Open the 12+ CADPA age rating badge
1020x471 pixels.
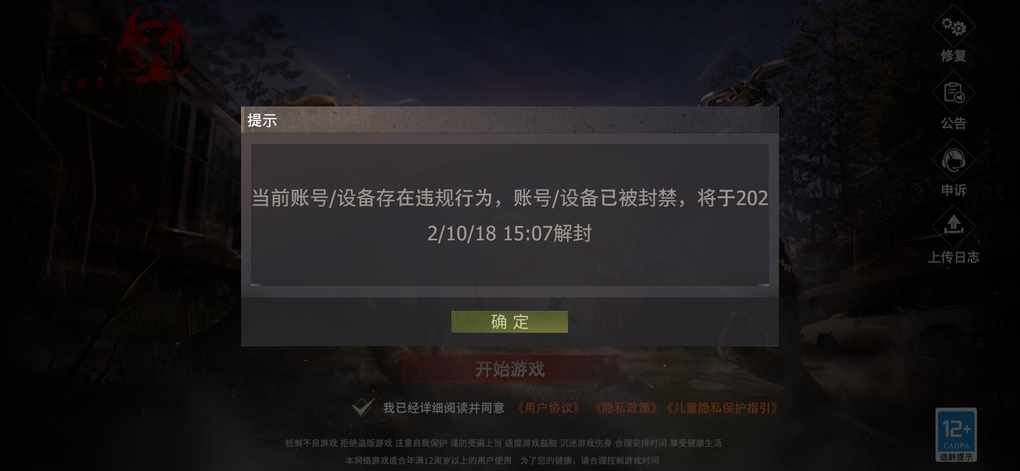pyautogui.click(x=956, y=434)
